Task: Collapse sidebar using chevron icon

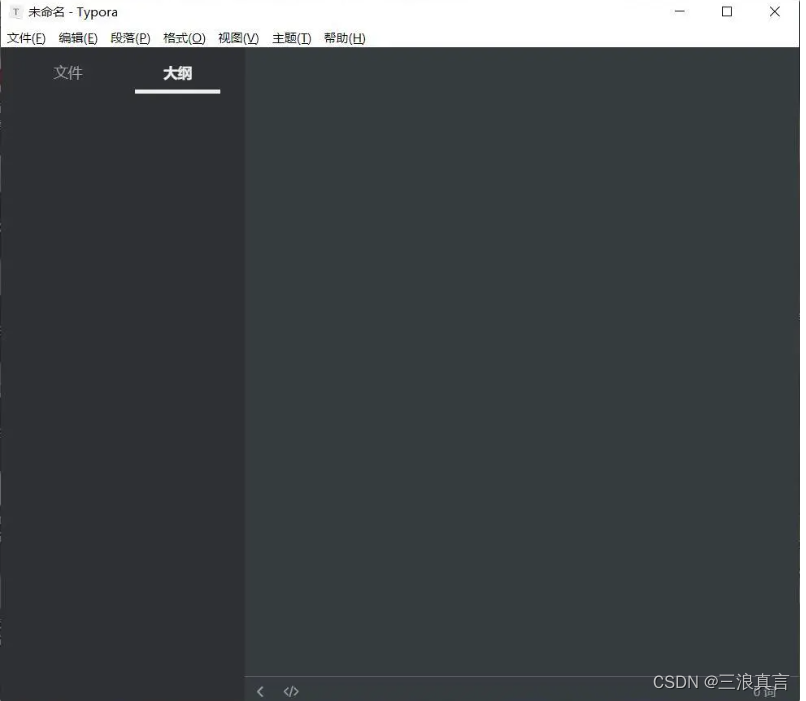Action: click(261, 690)
